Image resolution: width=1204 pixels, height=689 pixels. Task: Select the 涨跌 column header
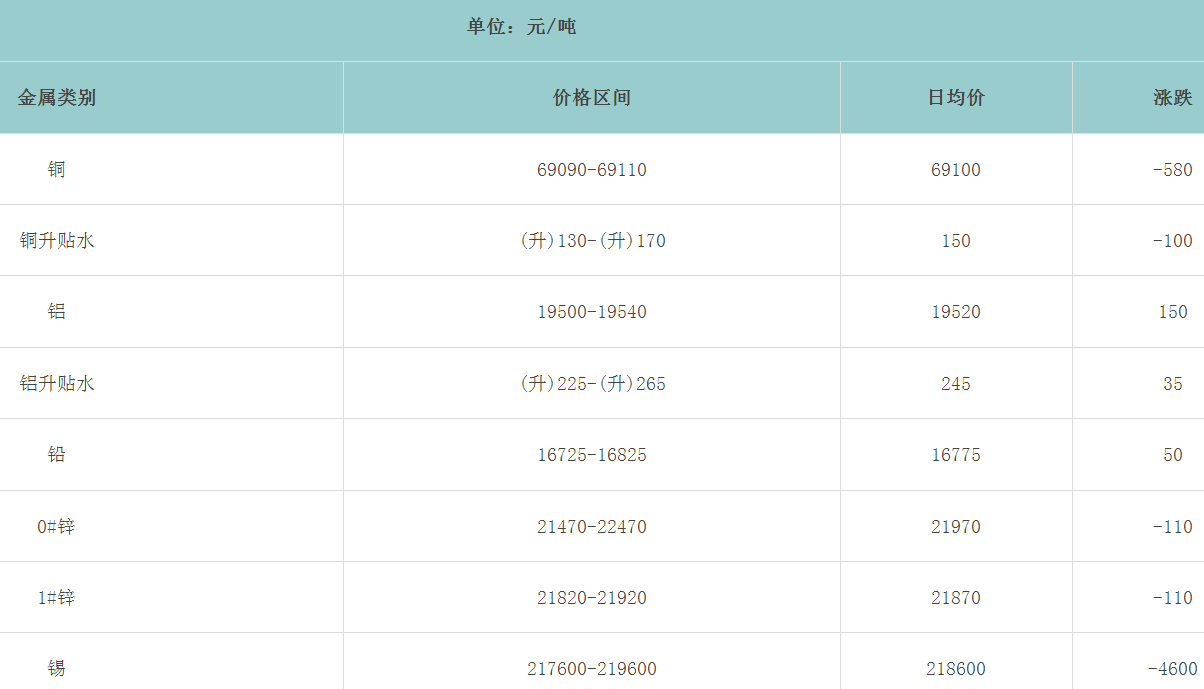[x=1172, y=98]
